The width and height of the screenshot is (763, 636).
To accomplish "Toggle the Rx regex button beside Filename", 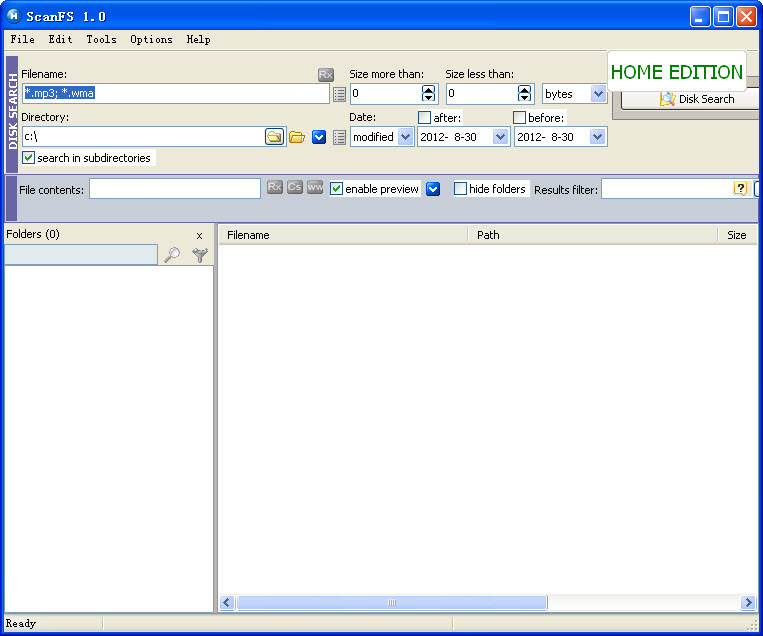I will pos(325,75).
